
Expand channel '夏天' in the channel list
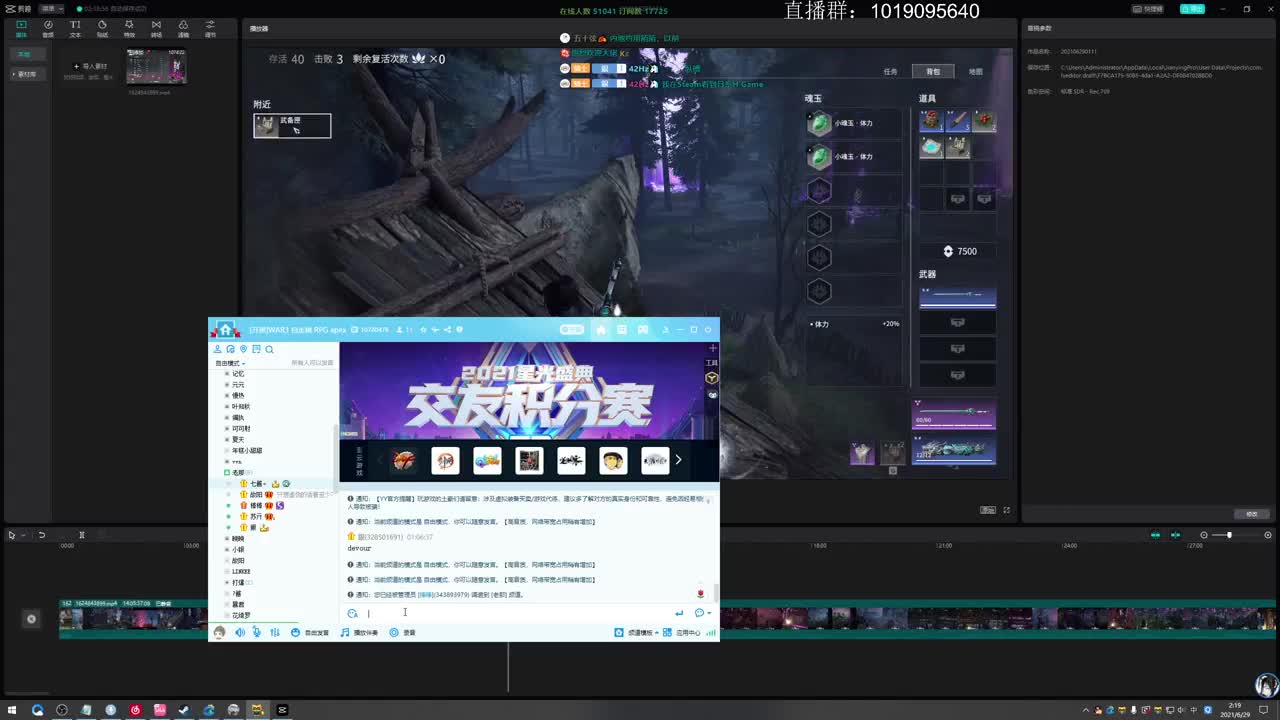pyautogui.click(x=227, y=439)
